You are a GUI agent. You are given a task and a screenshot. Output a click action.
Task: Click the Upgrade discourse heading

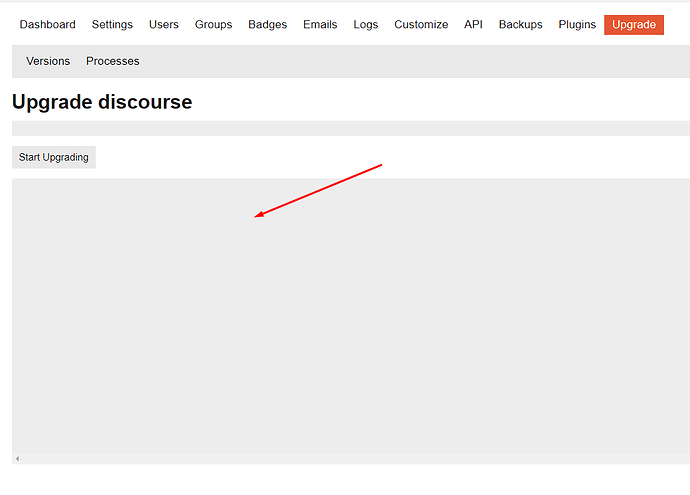[x=102, y=102]
